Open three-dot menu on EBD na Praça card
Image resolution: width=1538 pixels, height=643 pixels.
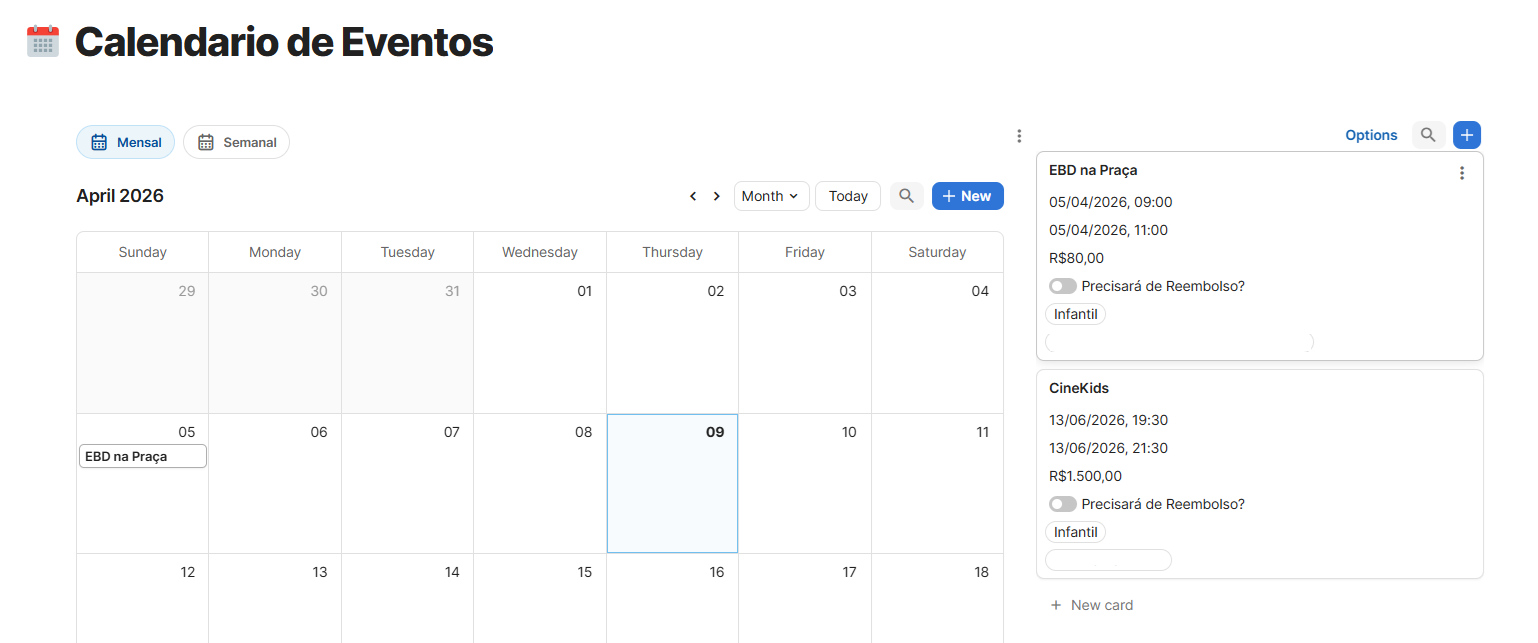pyautogui.click(x=1461, y=173)
